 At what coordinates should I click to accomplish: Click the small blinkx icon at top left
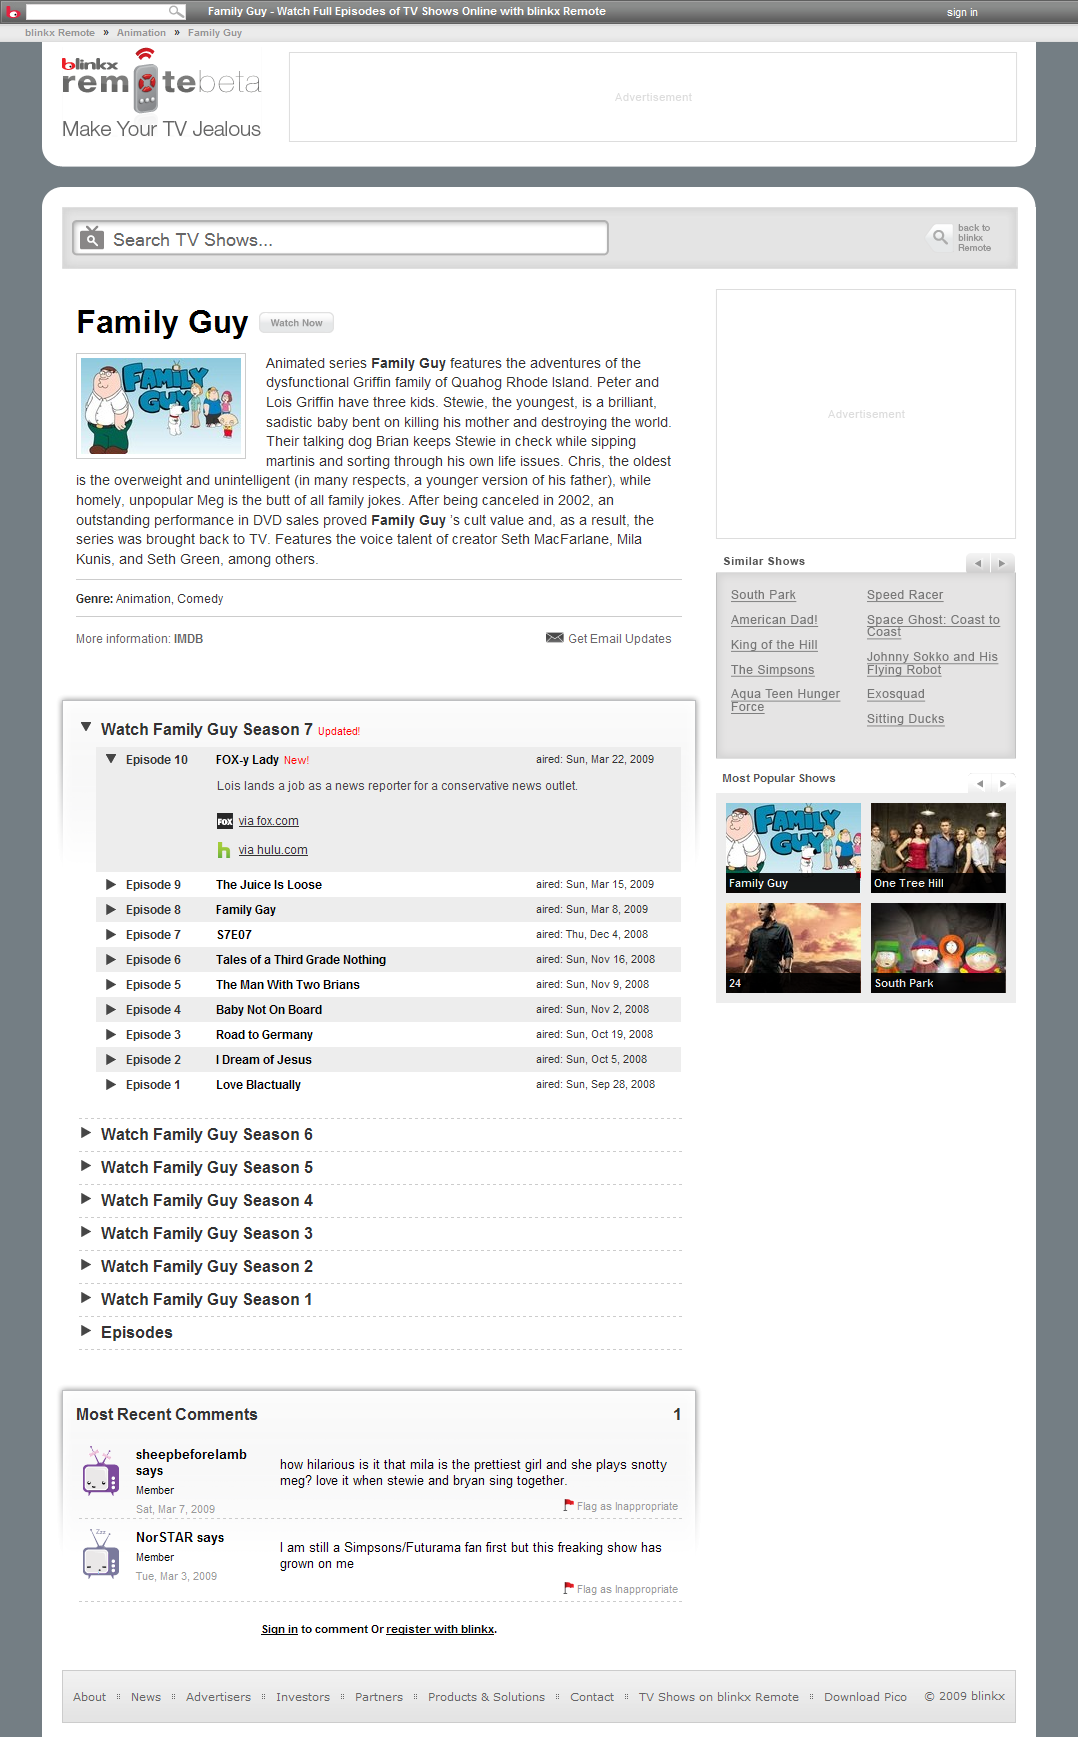[13, 12]
